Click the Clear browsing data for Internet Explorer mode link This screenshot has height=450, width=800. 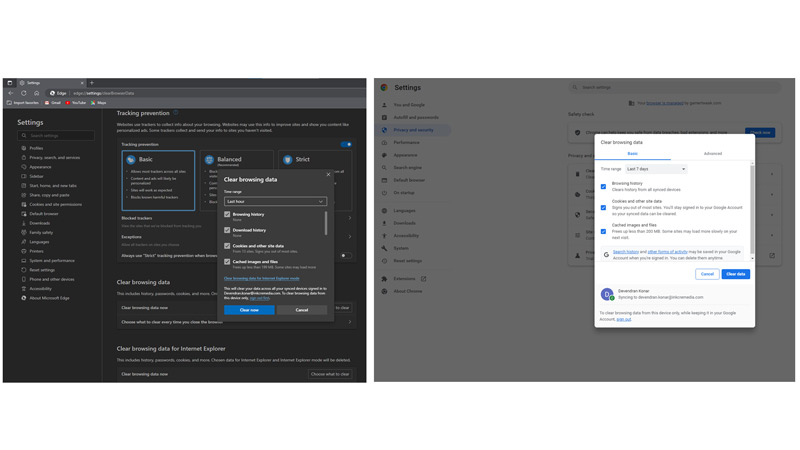pos(262,279)
